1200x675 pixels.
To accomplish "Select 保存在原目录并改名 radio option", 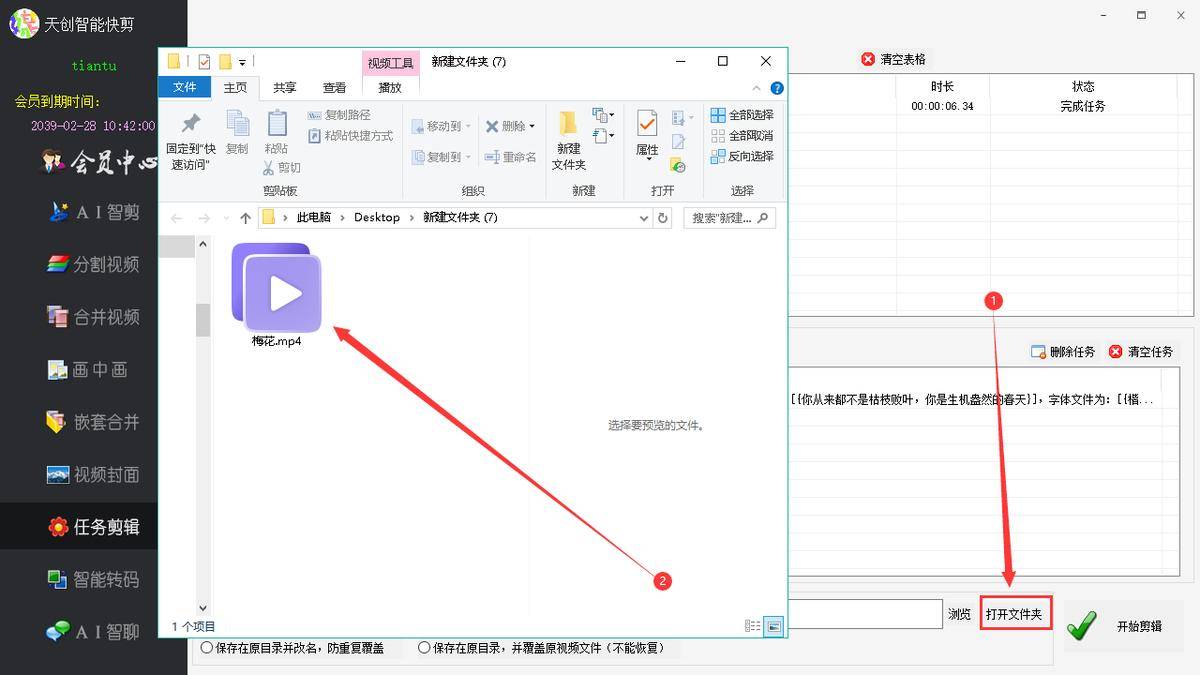I will coord(292,648).
